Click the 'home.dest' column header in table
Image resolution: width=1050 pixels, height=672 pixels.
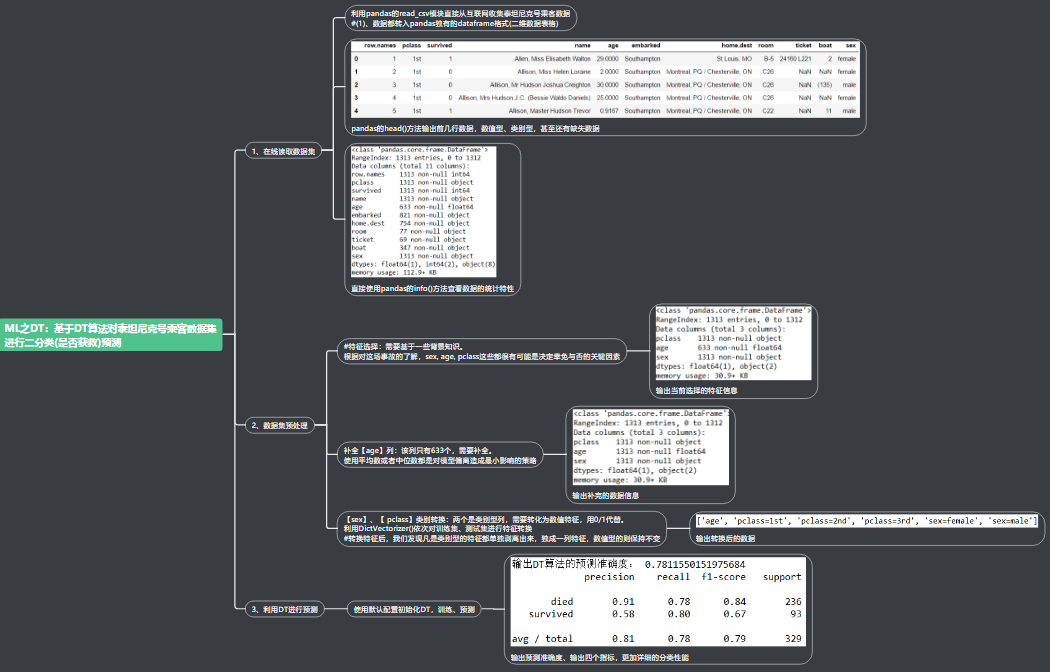(737, 46)
